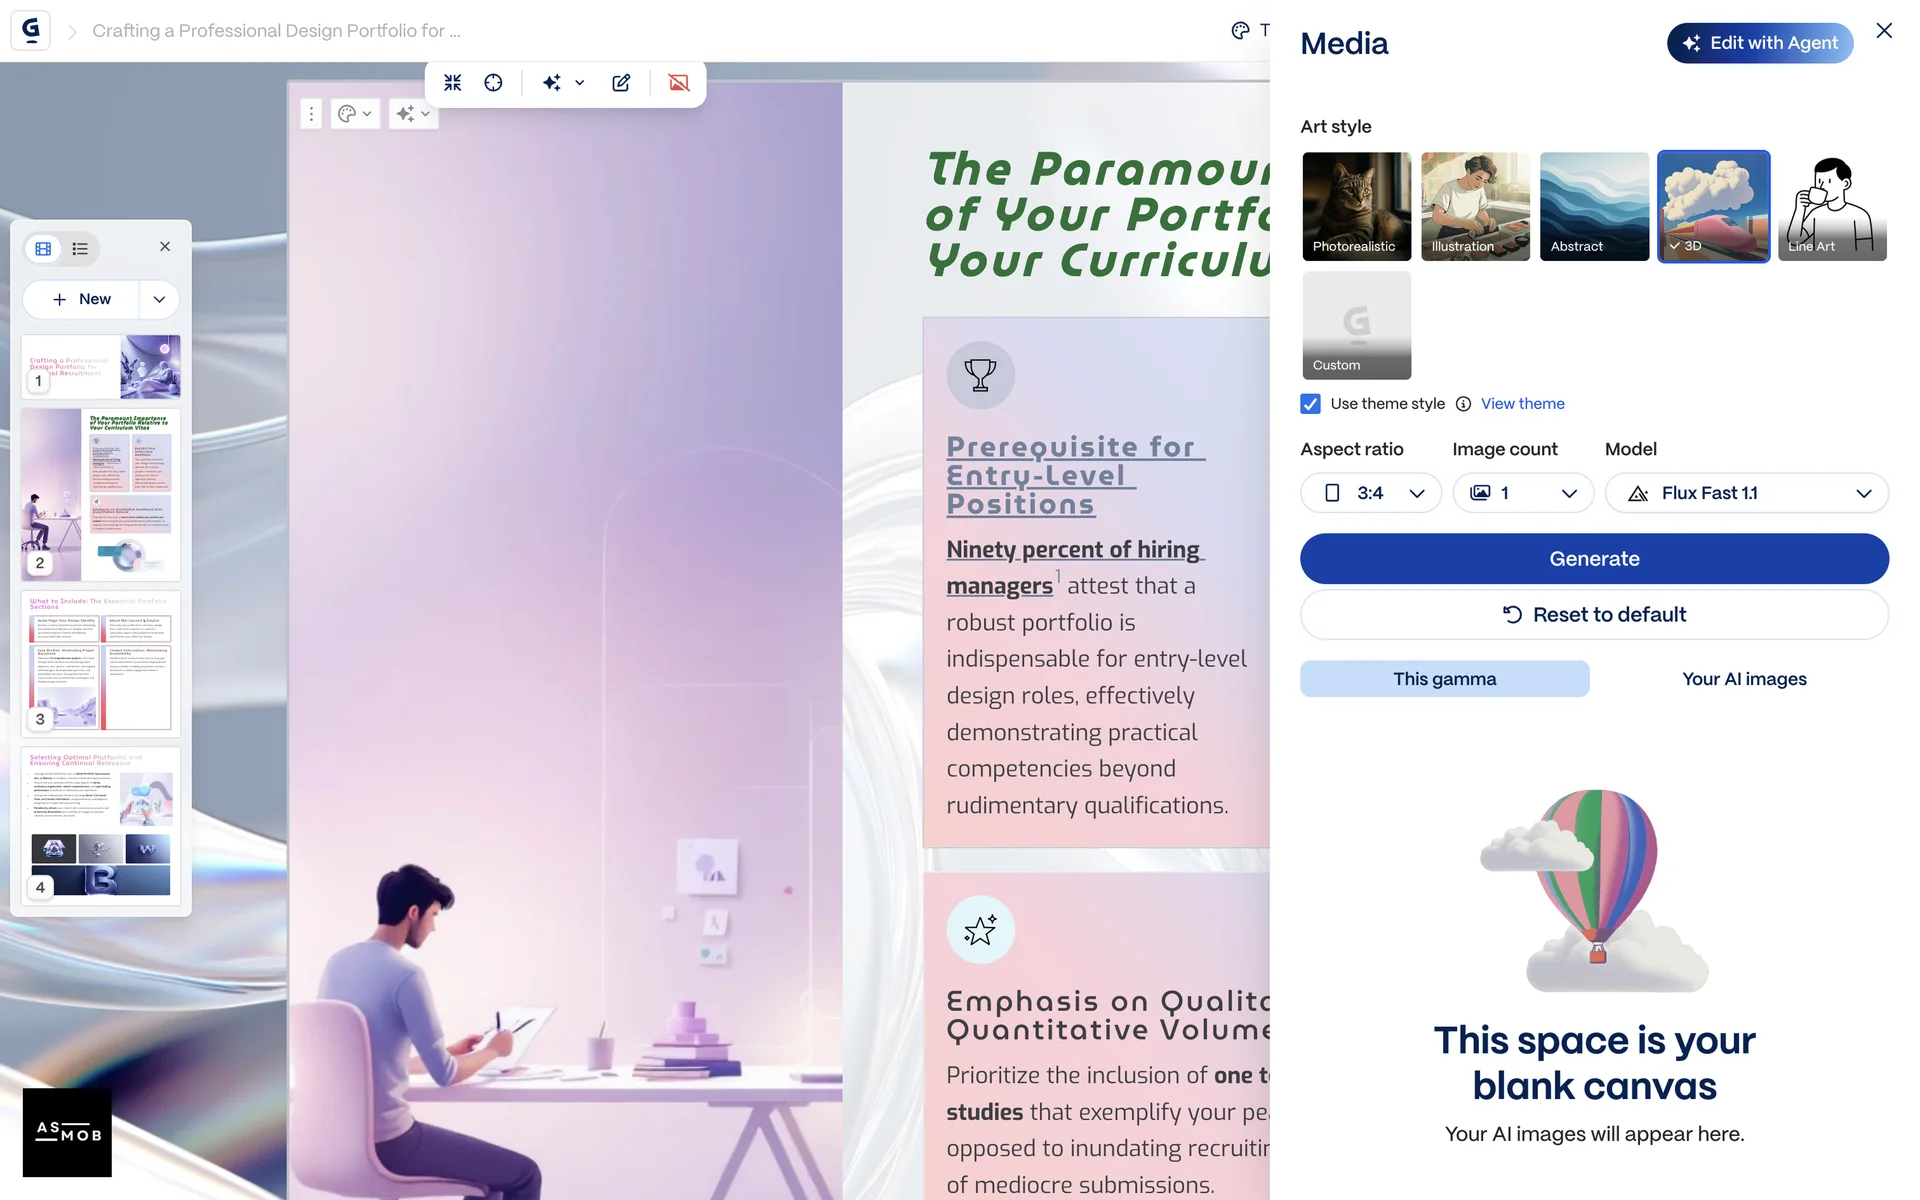Screen dimensions: 1920x1200
Task: Switch to outline list view icon
Action: 80,249
